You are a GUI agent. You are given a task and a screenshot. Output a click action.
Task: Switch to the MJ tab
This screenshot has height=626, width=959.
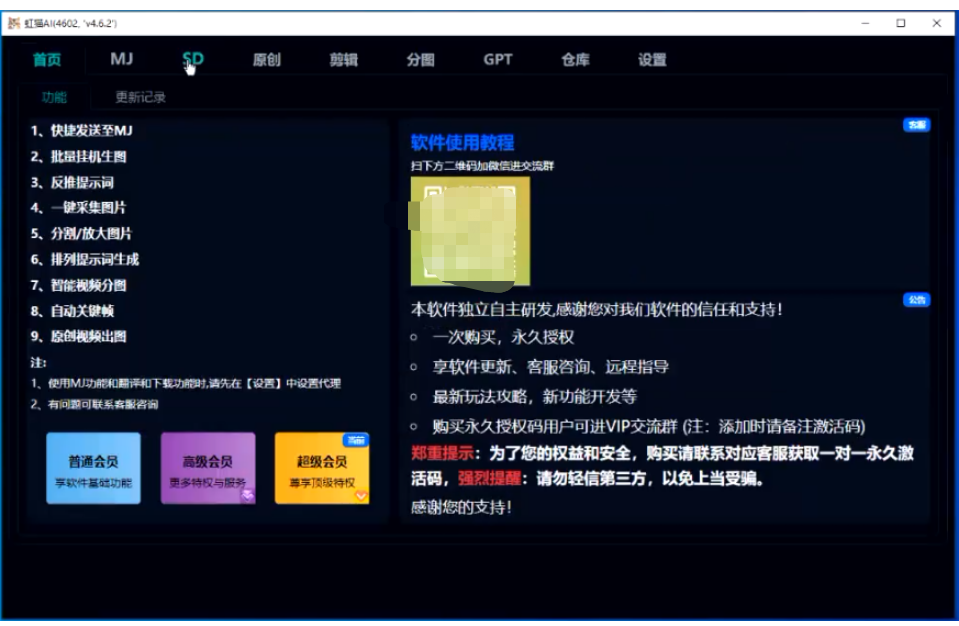[122, 59]
